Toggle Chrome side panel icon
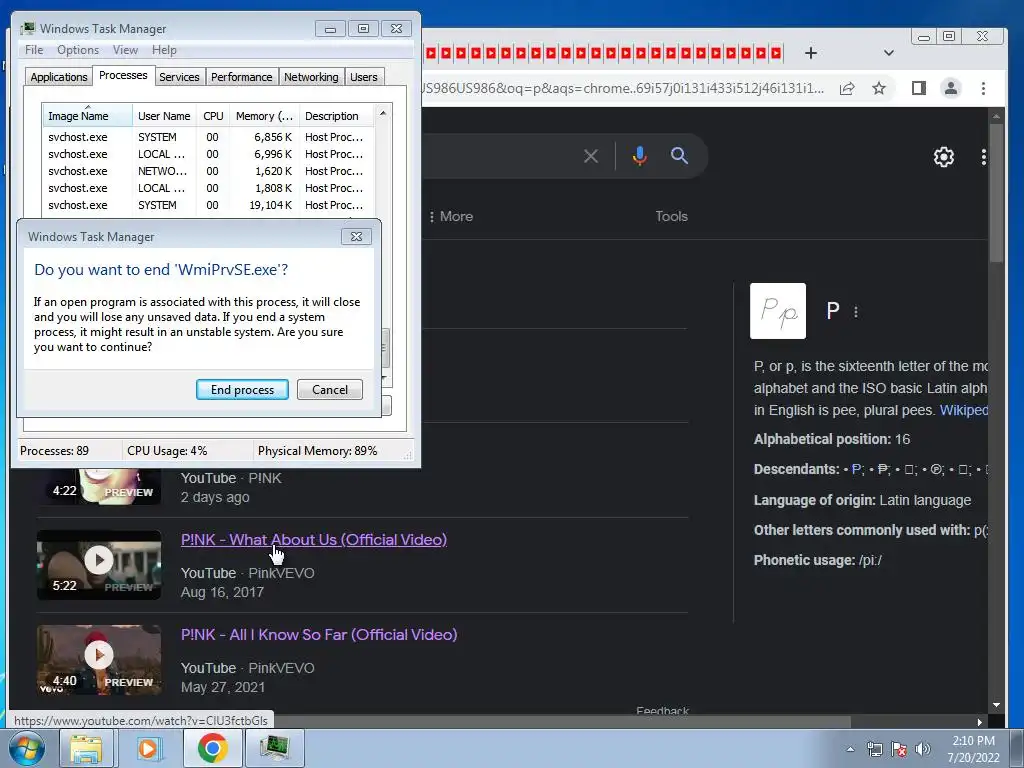The width and height of the screenshot is (1024, 768). [x=919, y=88]
